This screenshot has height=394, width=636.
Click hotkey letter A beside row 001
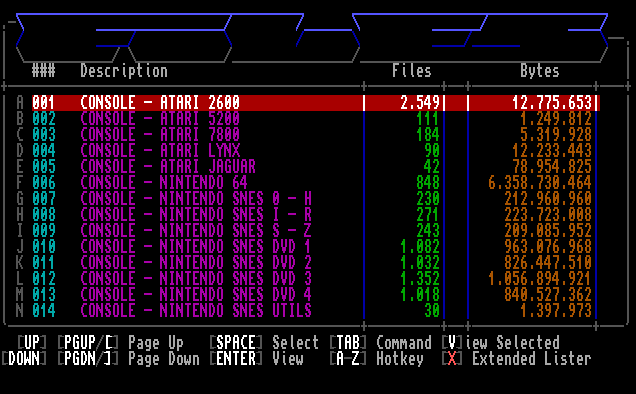coord(20,103)
